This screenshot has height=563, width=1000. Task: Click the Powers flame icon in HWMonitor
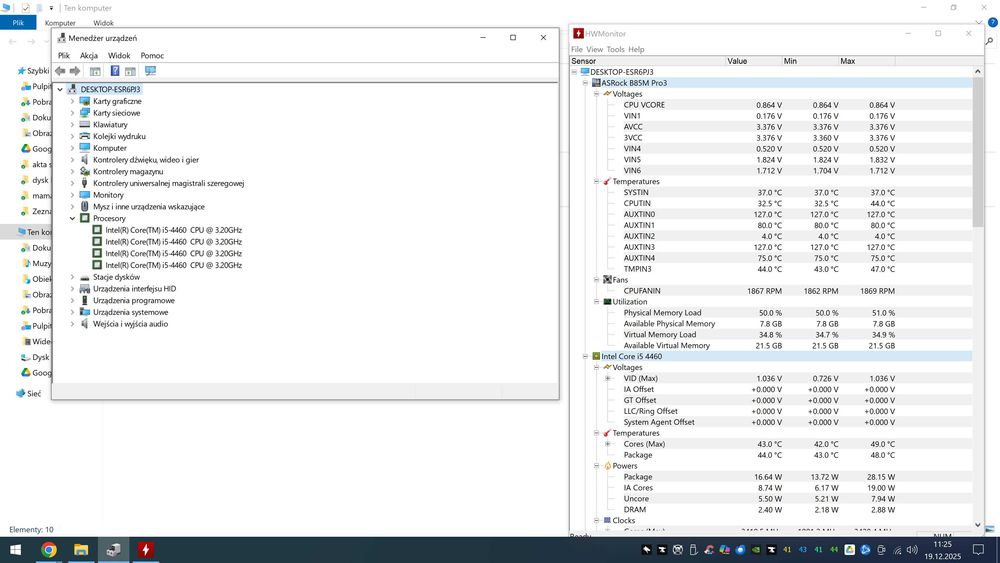[x=607, y=466]
